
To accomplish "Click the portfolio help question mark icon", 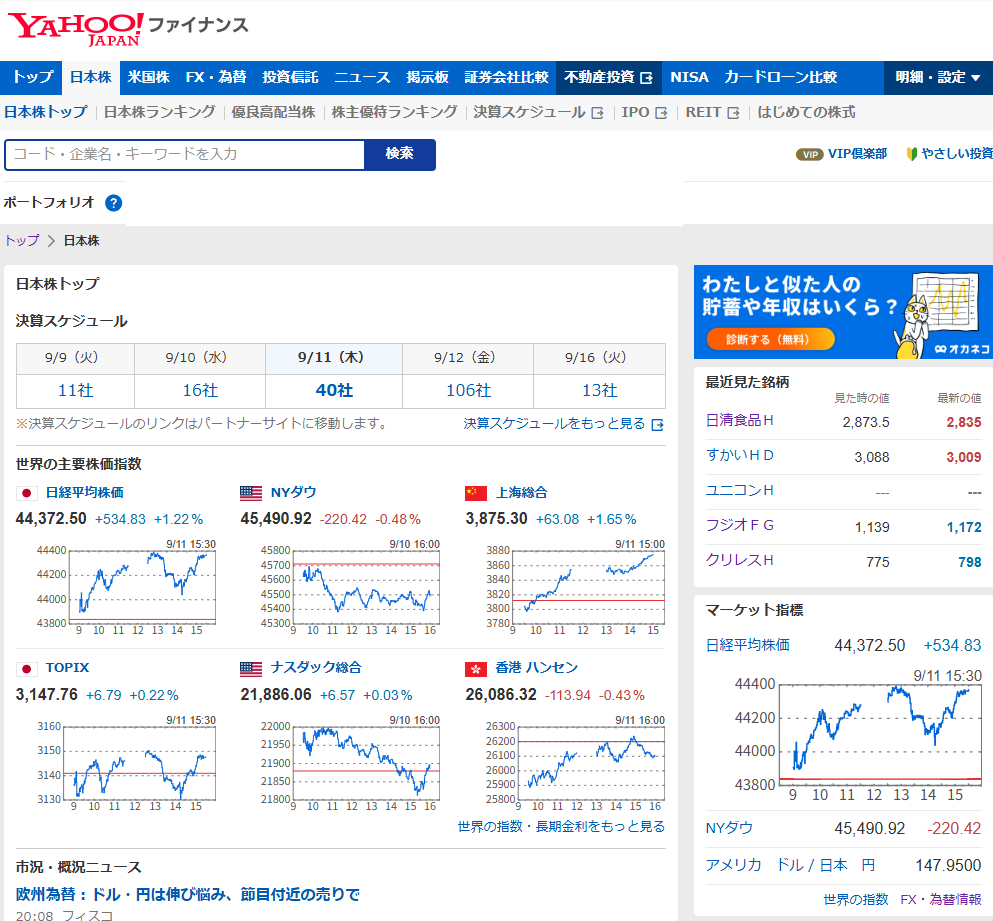I will click(x=113, y=203).
